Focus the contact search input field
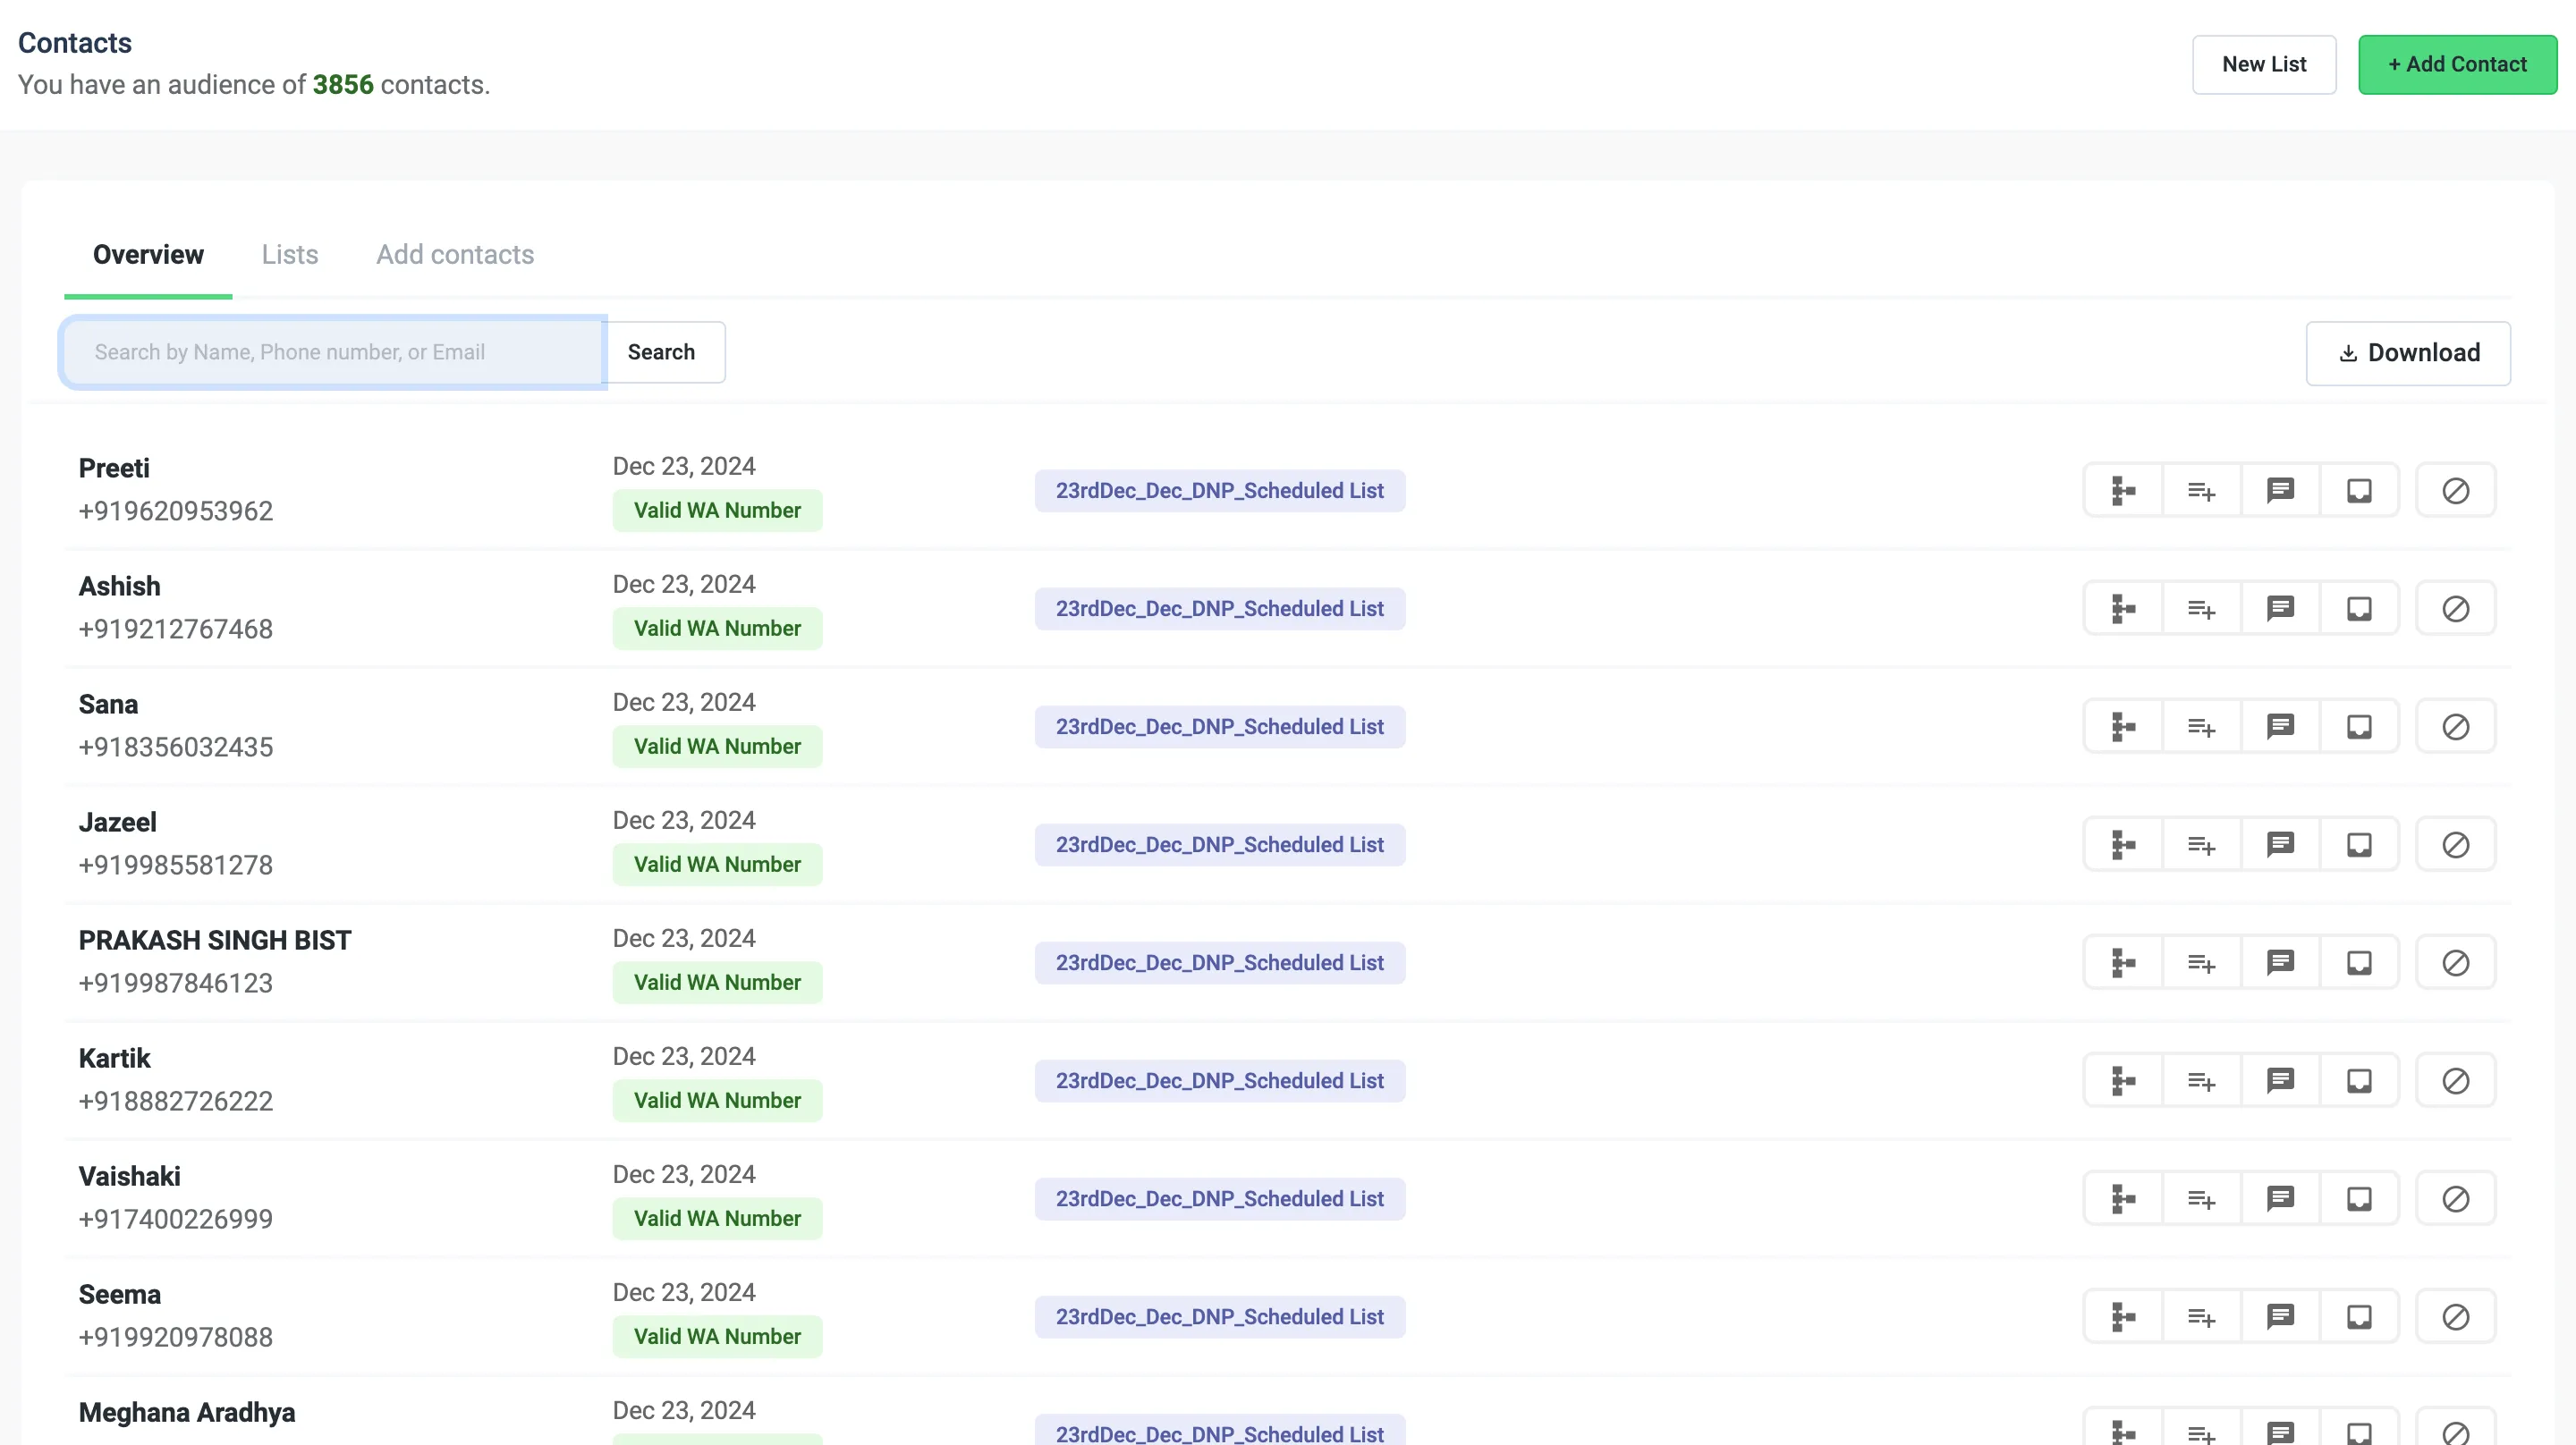2576x1445 pixels. [x=333, y=352]
